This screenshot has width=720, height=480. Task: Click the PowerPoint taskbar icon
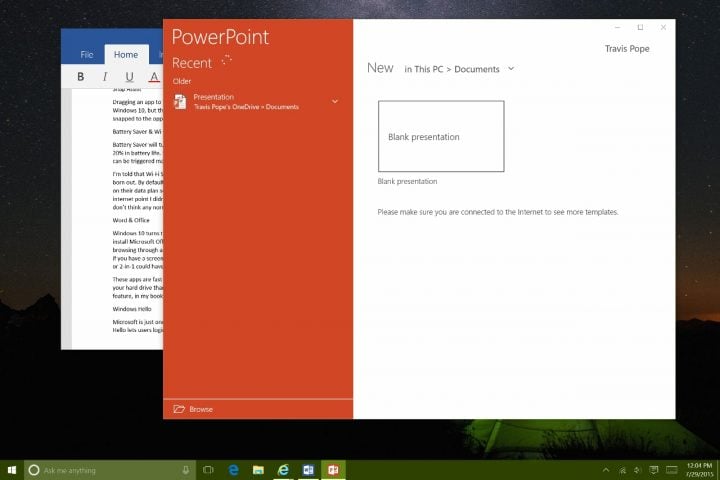(333, 470)
